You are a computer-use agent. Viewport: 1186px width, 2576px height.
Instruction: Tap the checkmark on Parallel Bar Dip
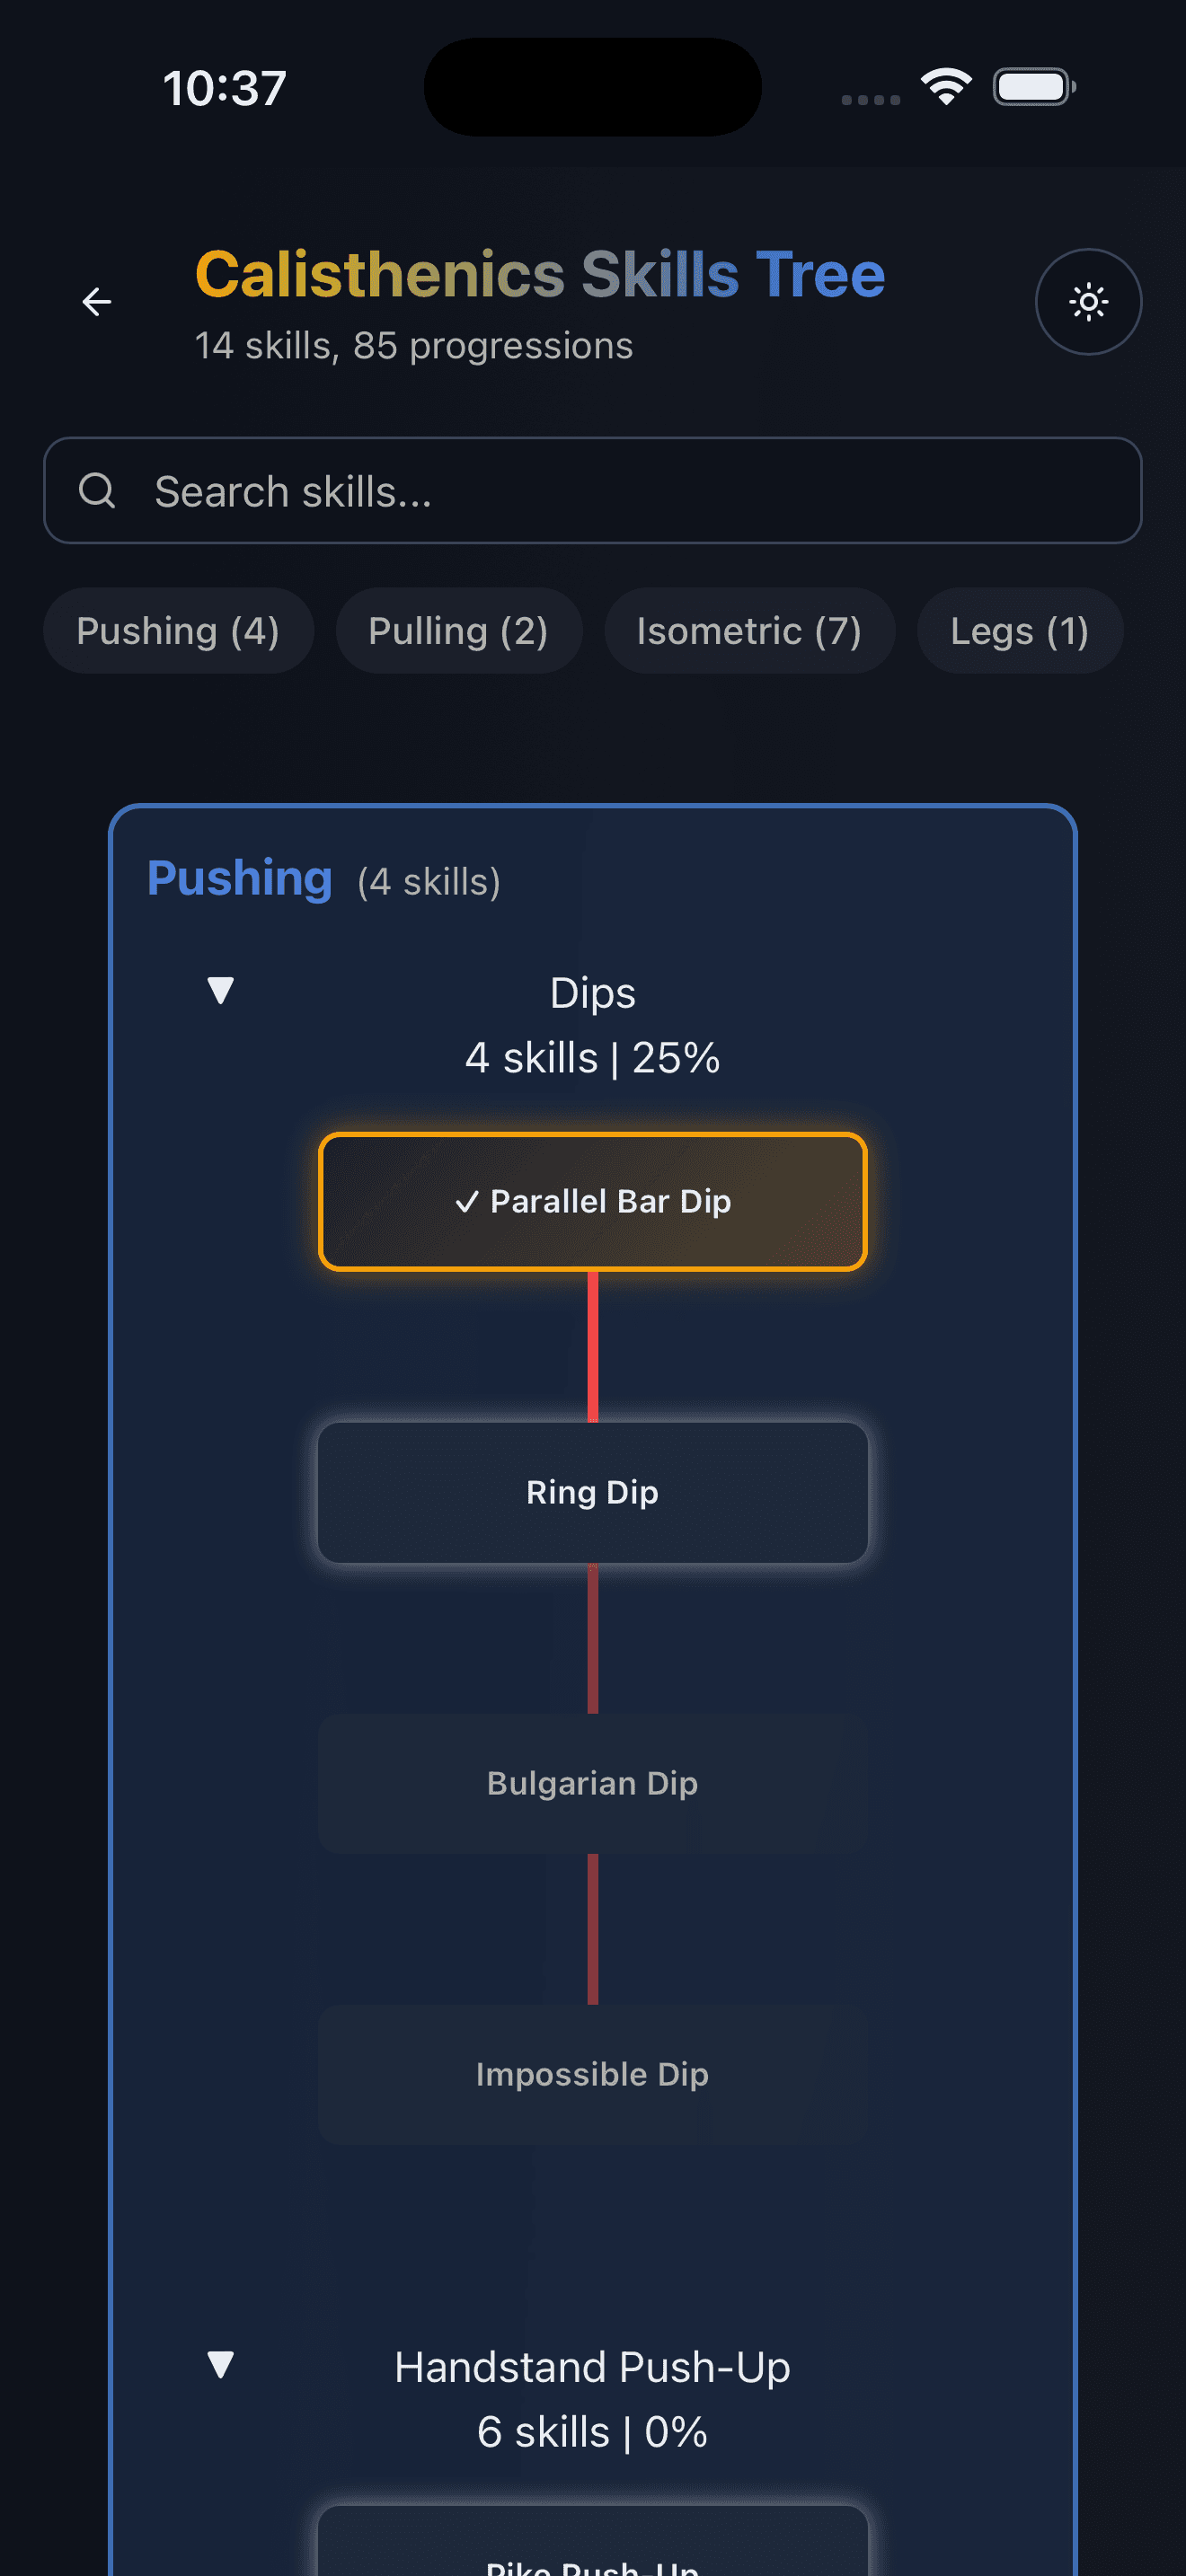468,1202
